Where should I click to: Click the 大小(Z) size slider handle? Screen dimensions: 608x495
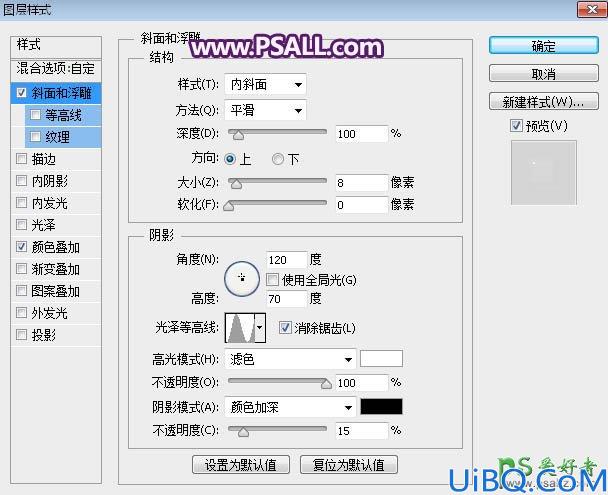(236, 184)
